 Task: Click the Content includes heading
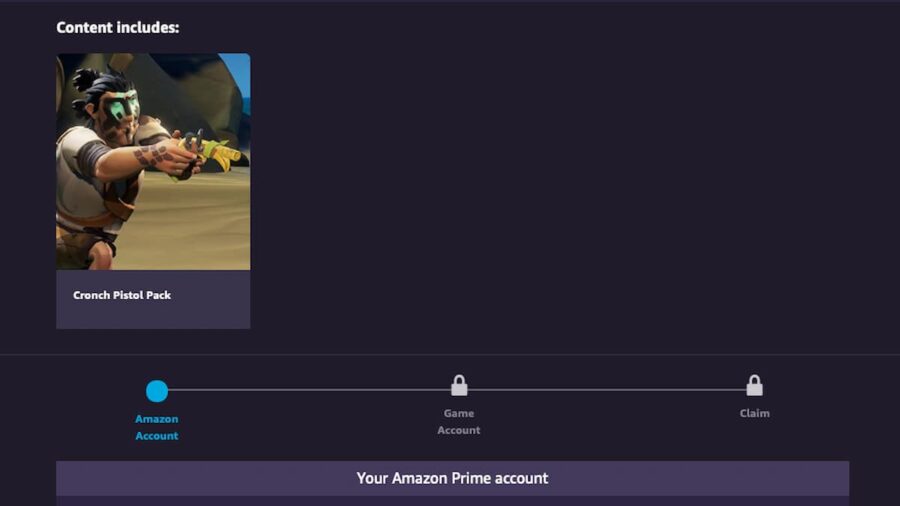click(x=118, y=28)
